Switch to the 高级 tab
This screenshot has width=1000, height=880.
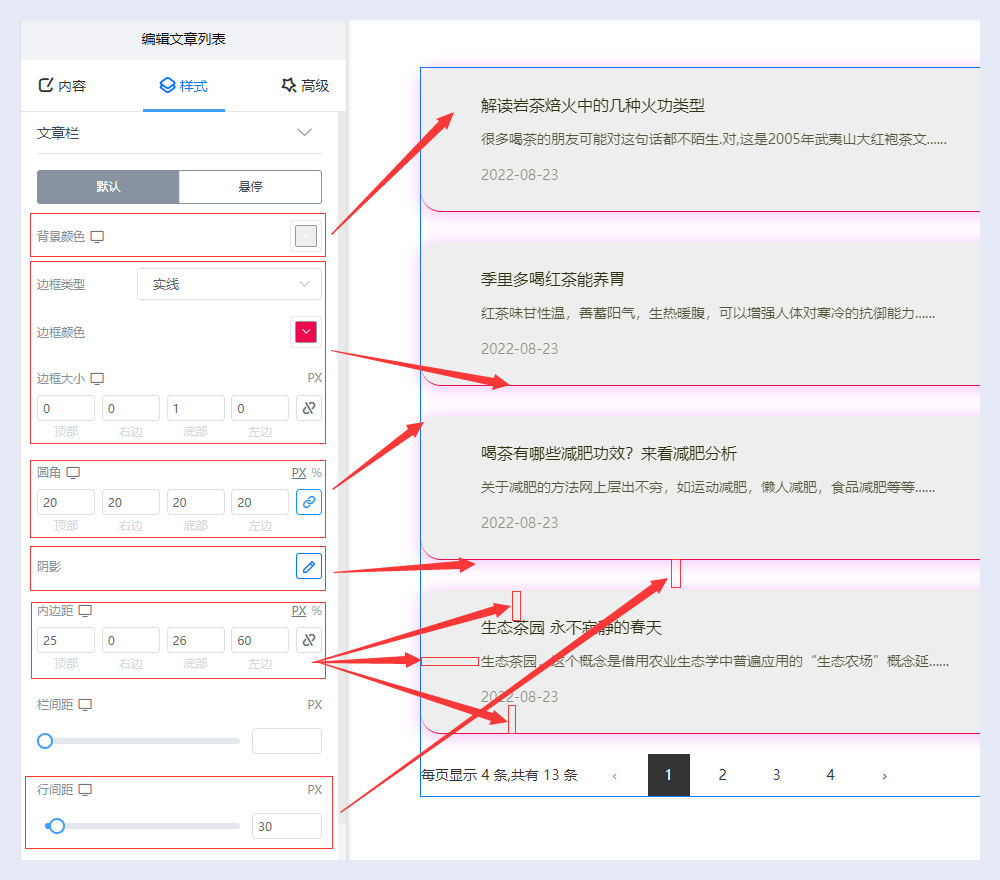[x=305, y=86]
